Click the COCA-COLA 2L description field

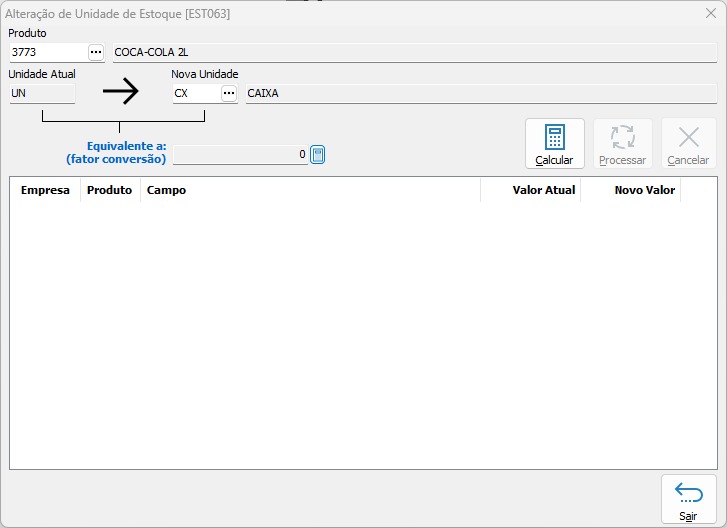[x=414, y=52]
